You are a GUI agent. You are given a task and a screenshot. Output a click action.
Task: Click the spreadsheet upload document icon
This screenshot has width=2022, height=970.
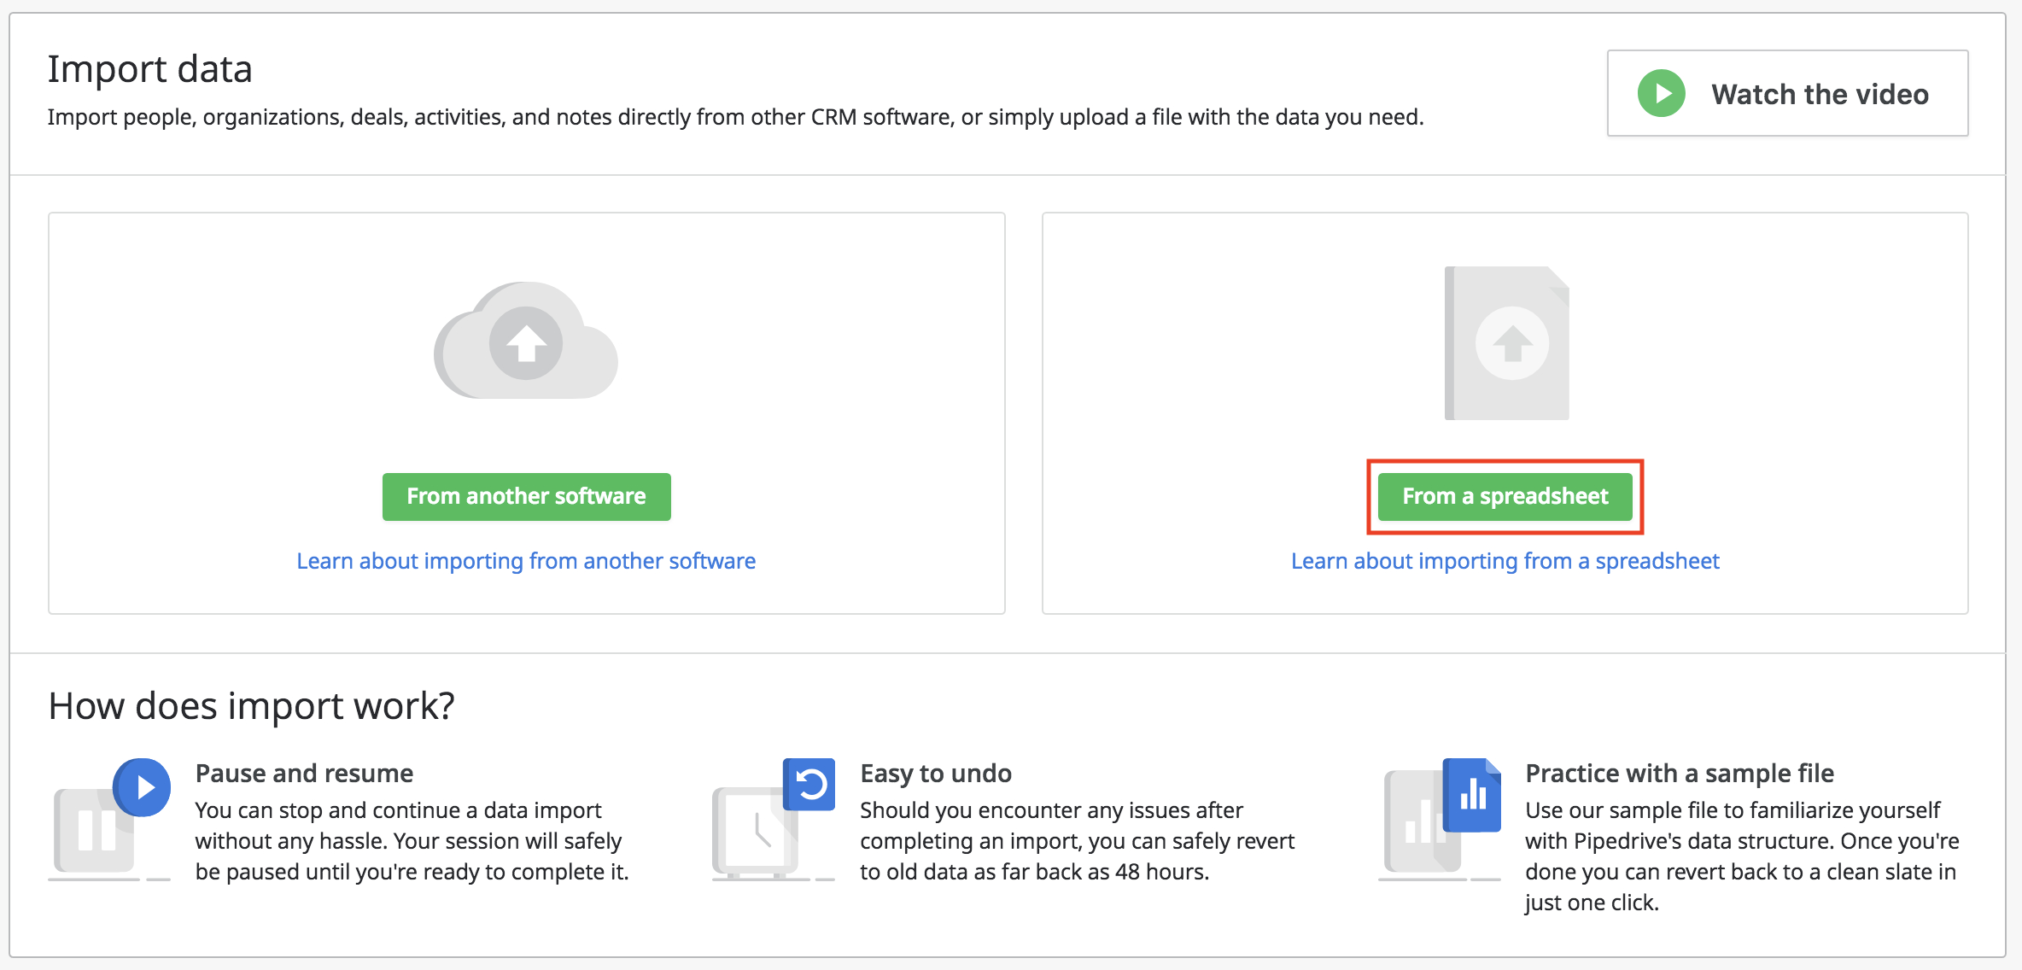[1506, 343]
